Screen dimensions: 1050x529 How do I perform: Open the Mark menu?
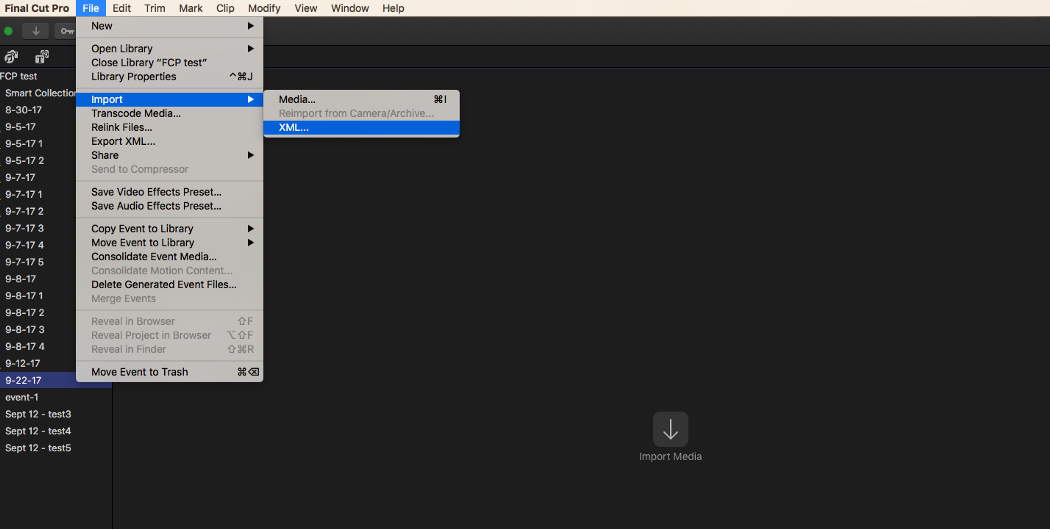coord(191,8)
